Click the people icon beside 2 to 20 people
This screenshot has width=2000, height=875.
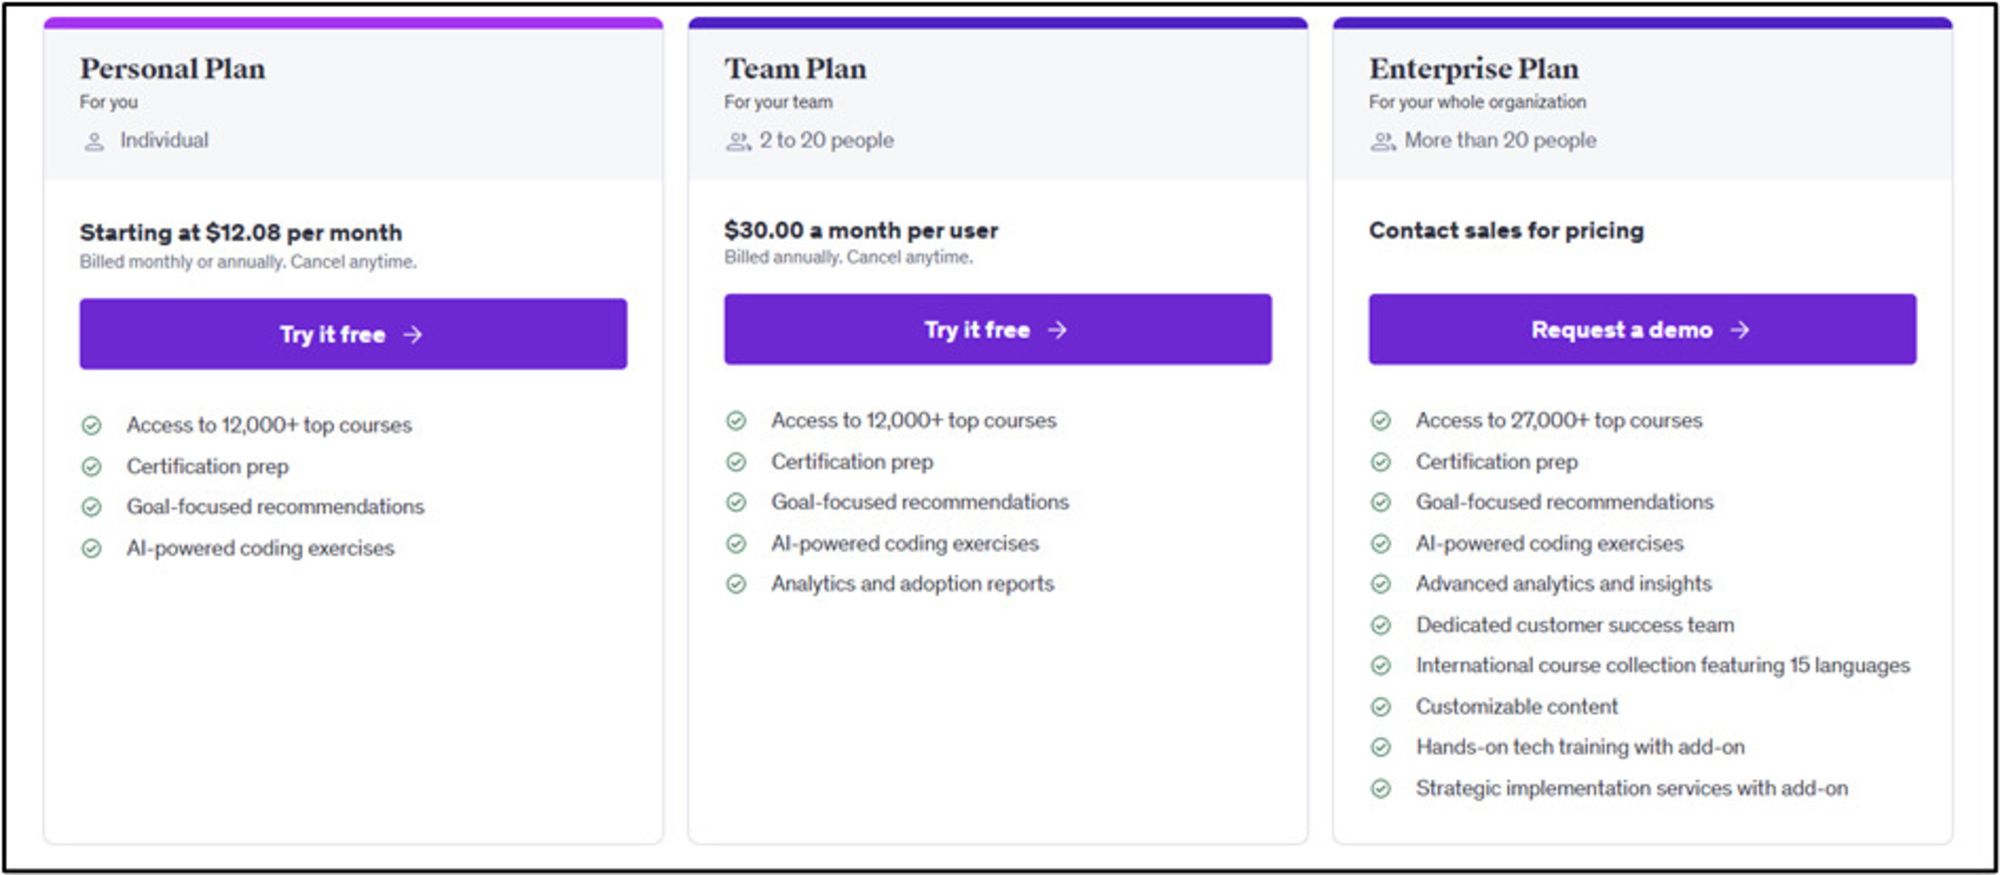738,142
